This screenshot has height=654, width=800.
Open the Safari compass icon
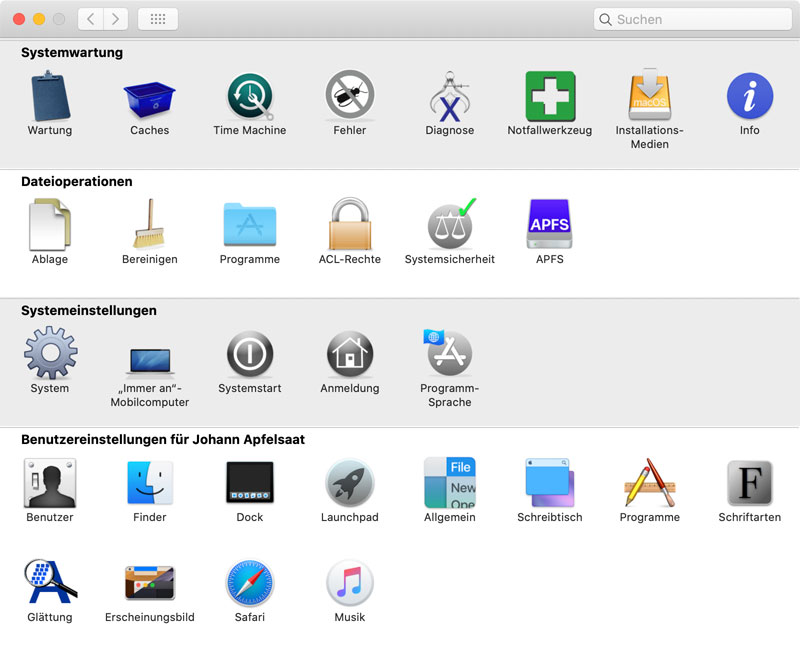tap(250, 583)
